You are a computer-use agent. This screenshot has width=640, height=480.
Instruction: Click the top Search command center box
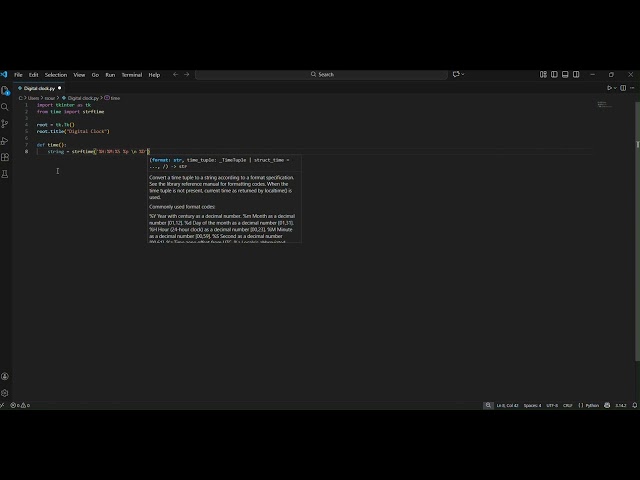click(321, 74)
